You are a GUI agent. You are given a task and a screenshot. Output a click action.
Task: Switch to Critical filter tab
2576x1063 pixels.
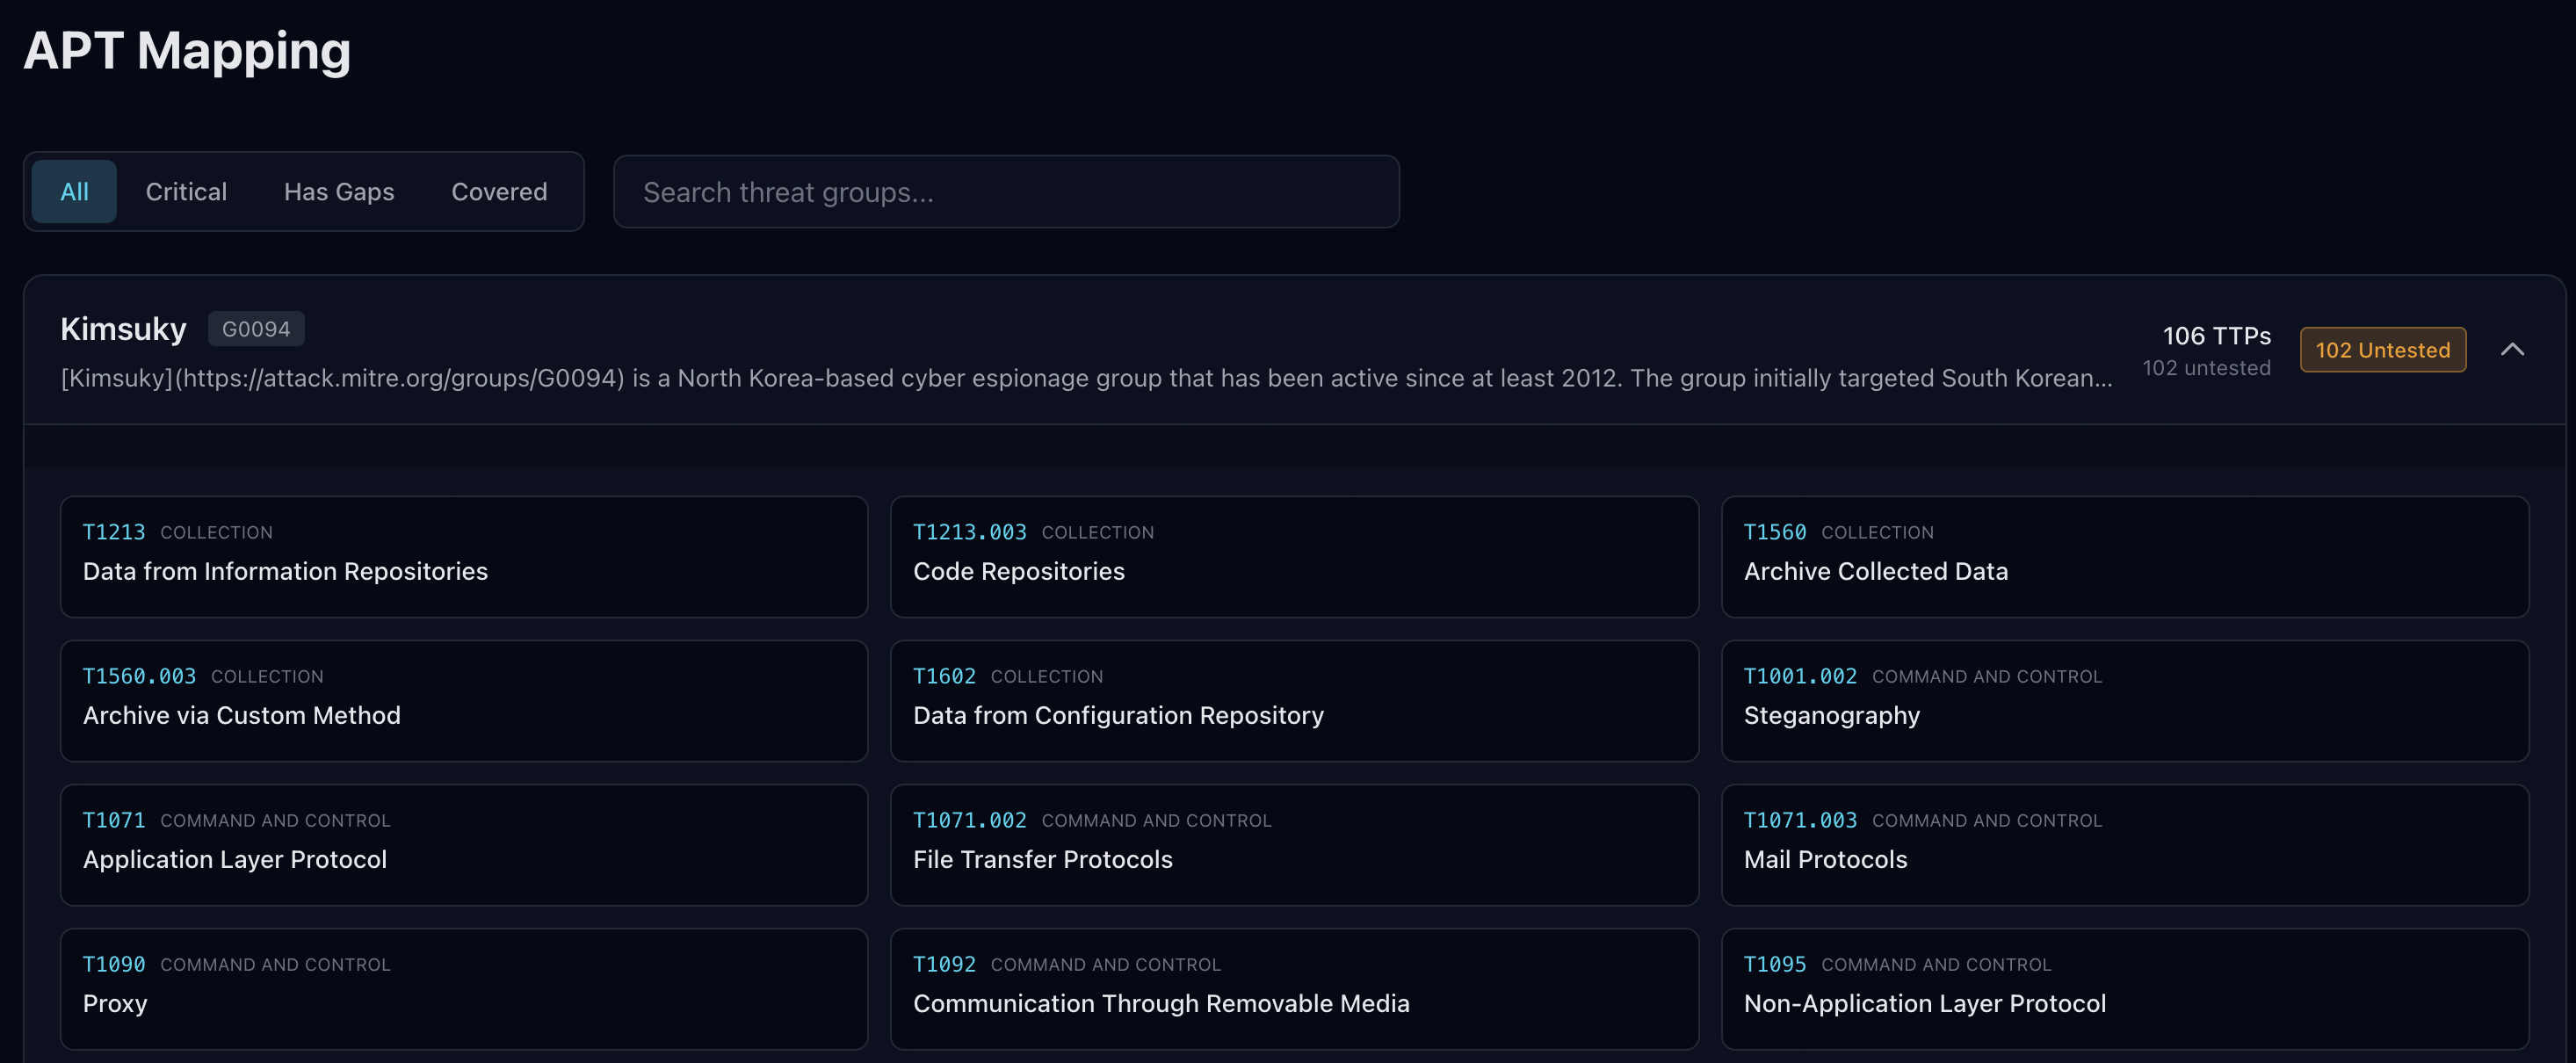186,191
